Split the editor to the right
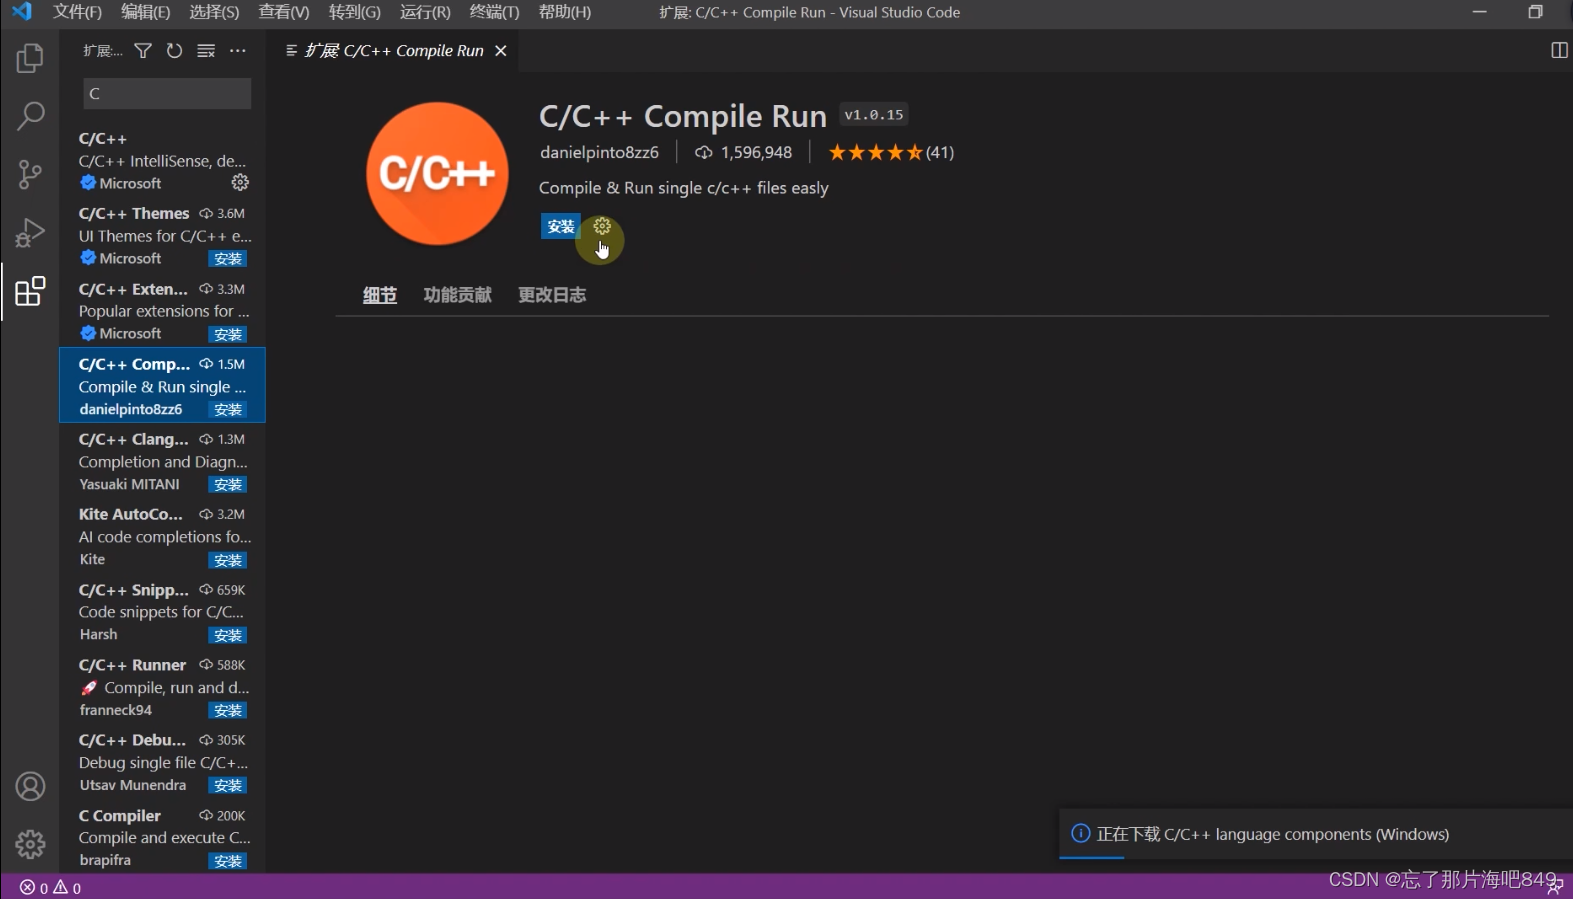Image resolution: width=1573 pixels, height=899 pixels. point(1558,51)
